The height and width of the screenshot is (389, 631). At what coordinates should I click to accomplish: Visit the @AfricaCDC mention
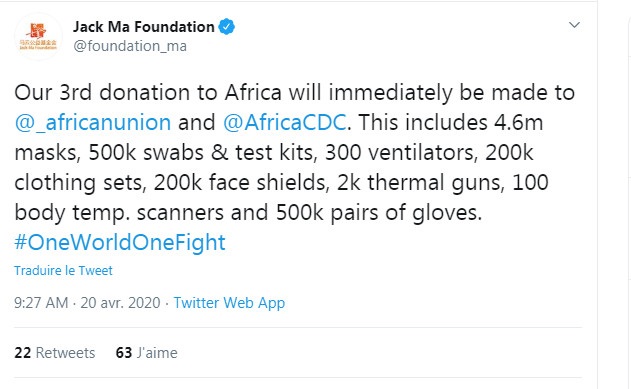point(285,122)
